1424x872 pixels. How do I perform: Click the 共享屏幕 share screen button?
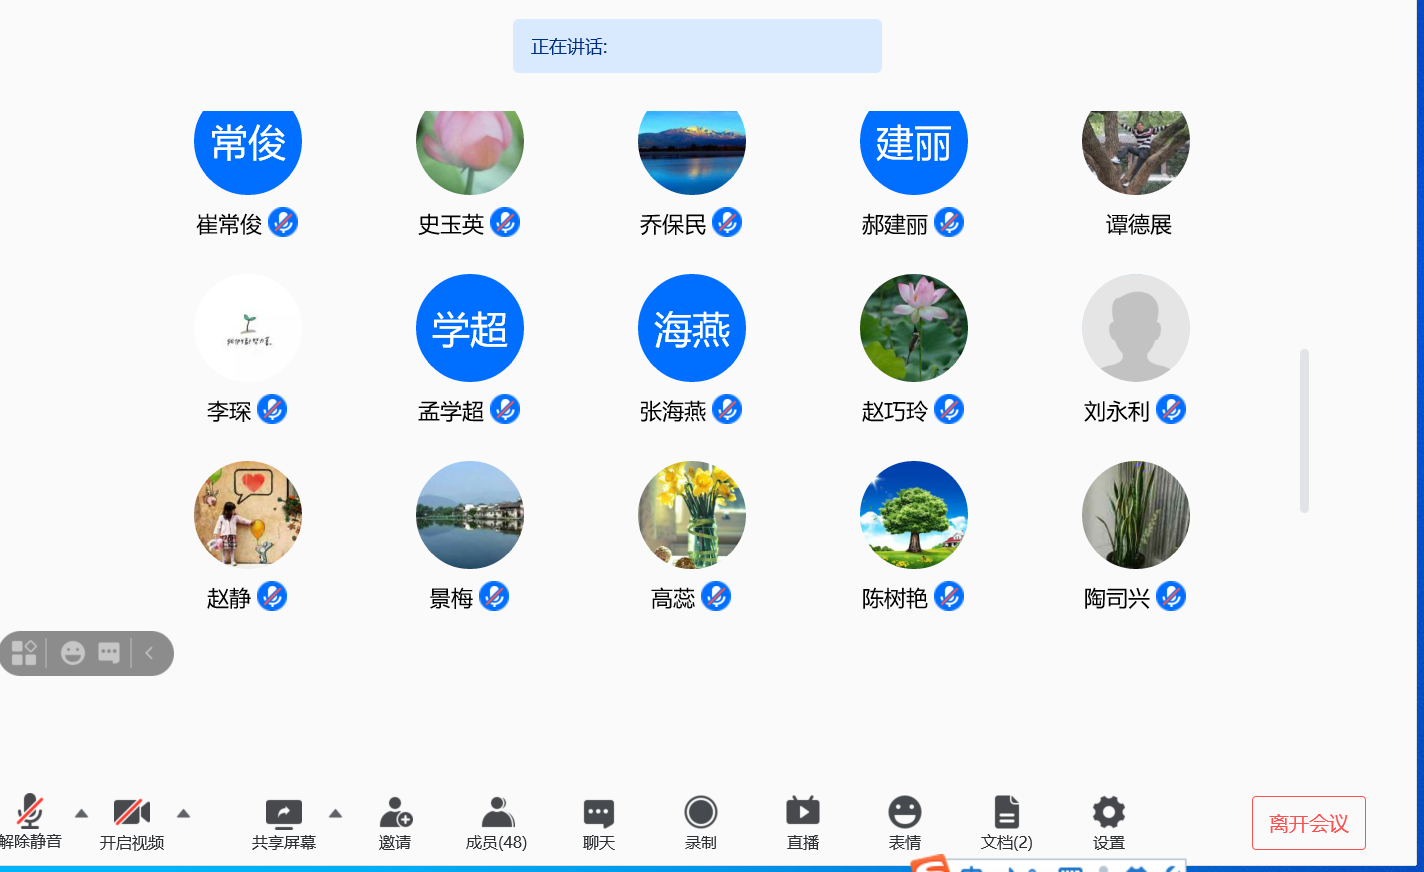coord(284,813)
